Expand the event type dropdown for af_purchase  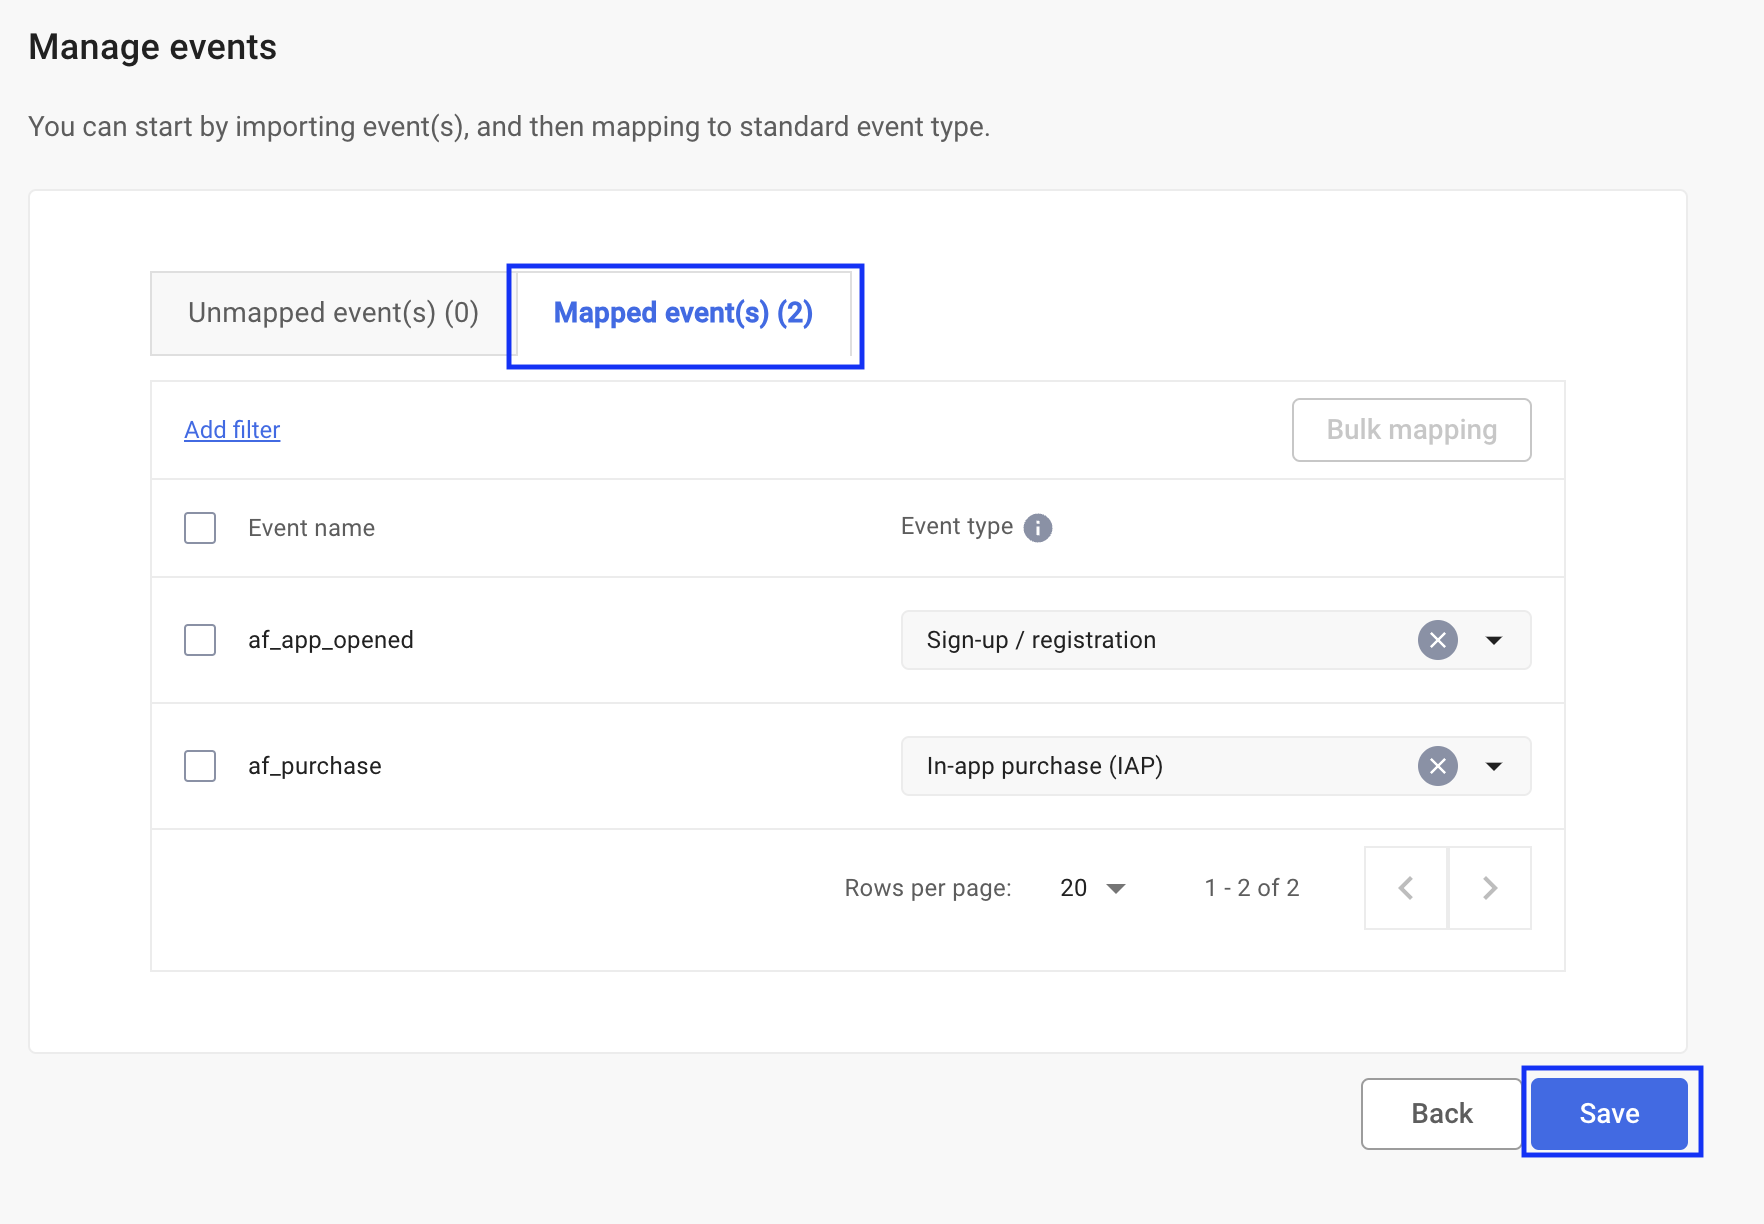tap(1494, 766)
